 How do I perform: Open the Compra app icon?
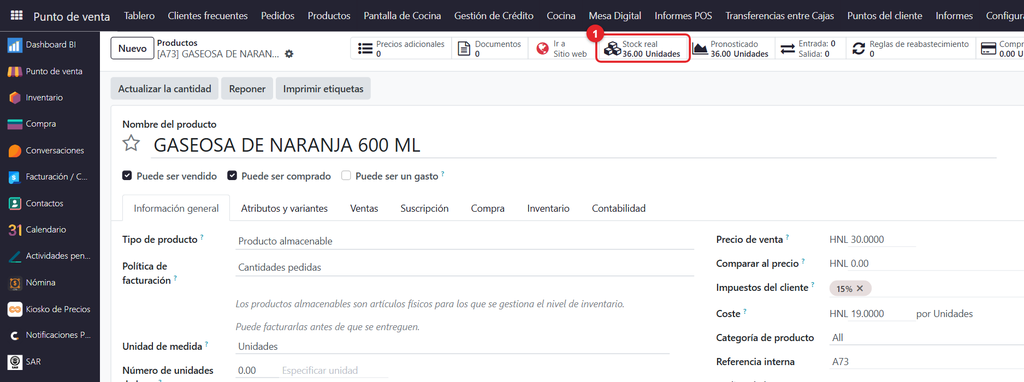(x=15, y=124)
